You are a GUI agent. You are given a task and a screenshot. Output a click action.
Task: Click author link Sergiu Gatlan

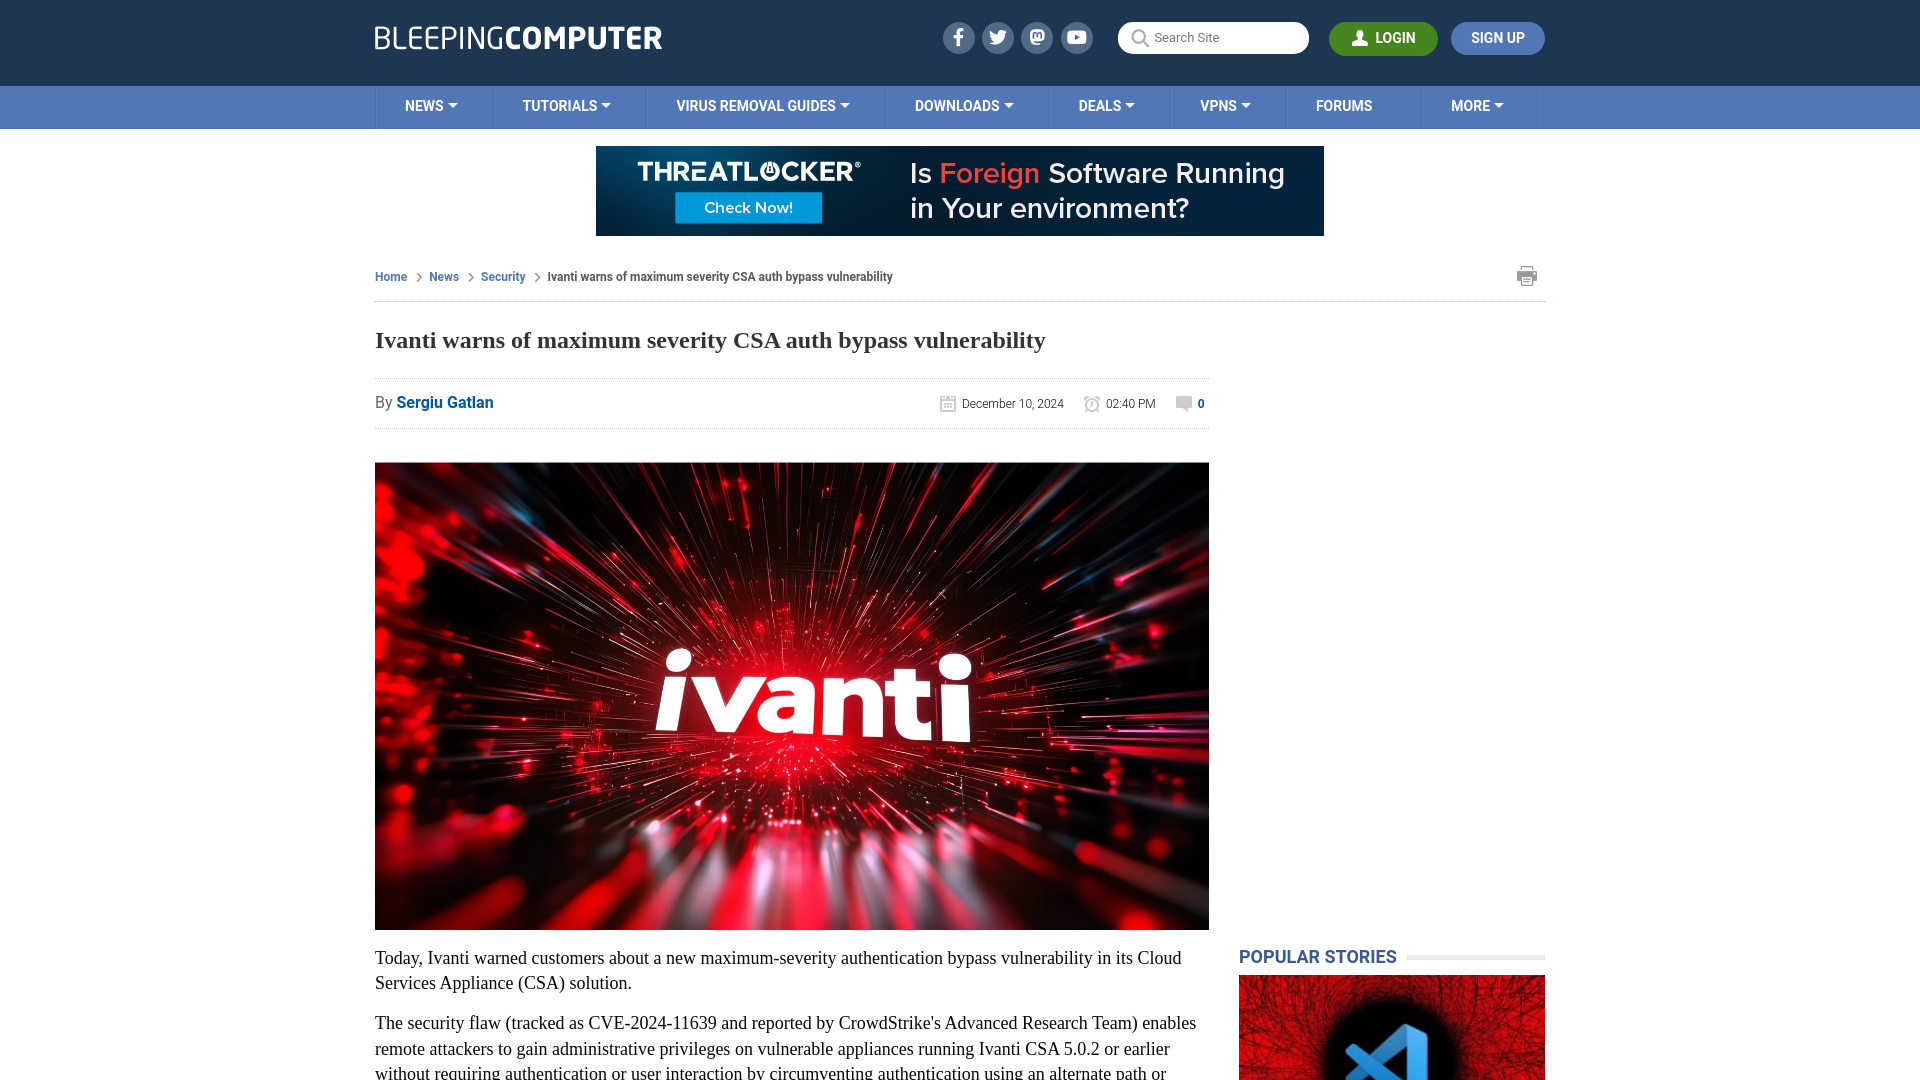pos(444,402)
